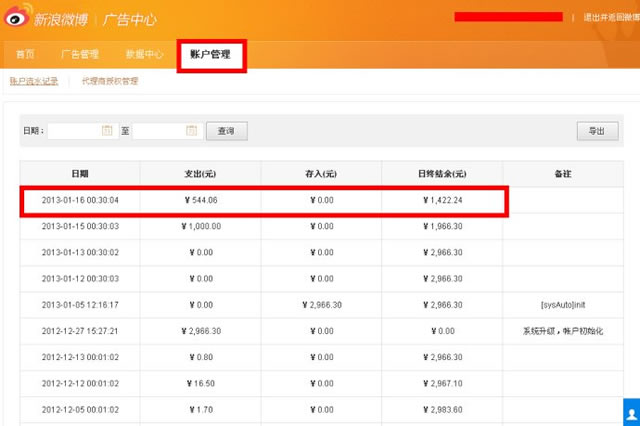Switch to the 首页 tab
The image size is (640, 426).
pos(25,54)
